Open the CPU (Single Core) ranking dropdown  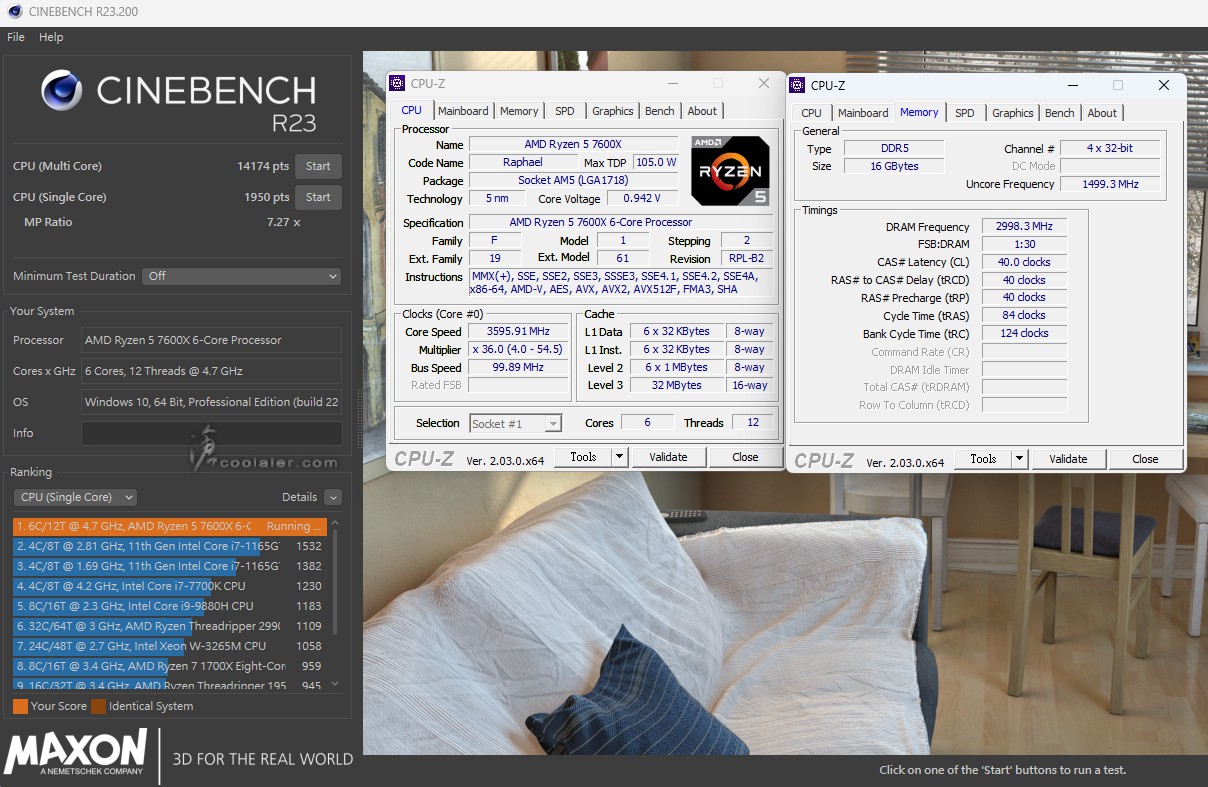[75, 497]
